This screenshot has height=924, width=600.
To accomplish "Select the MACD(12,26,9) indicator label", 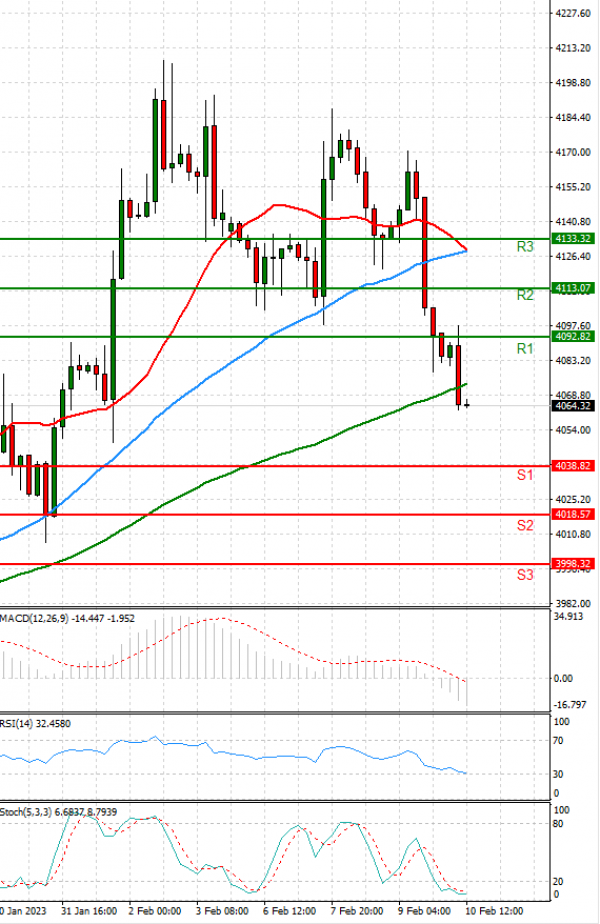I will [x=67, y=618].
